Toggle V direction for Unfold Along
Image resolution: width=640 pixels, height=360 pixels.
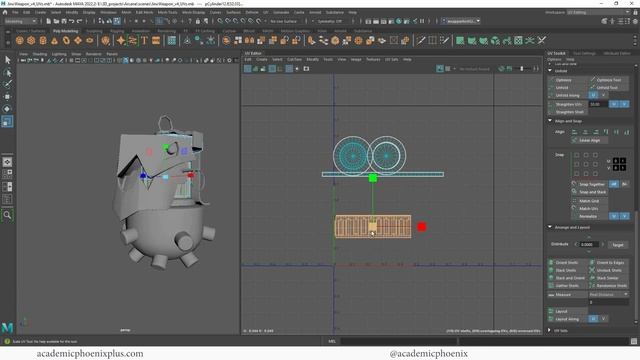[603, 95]
